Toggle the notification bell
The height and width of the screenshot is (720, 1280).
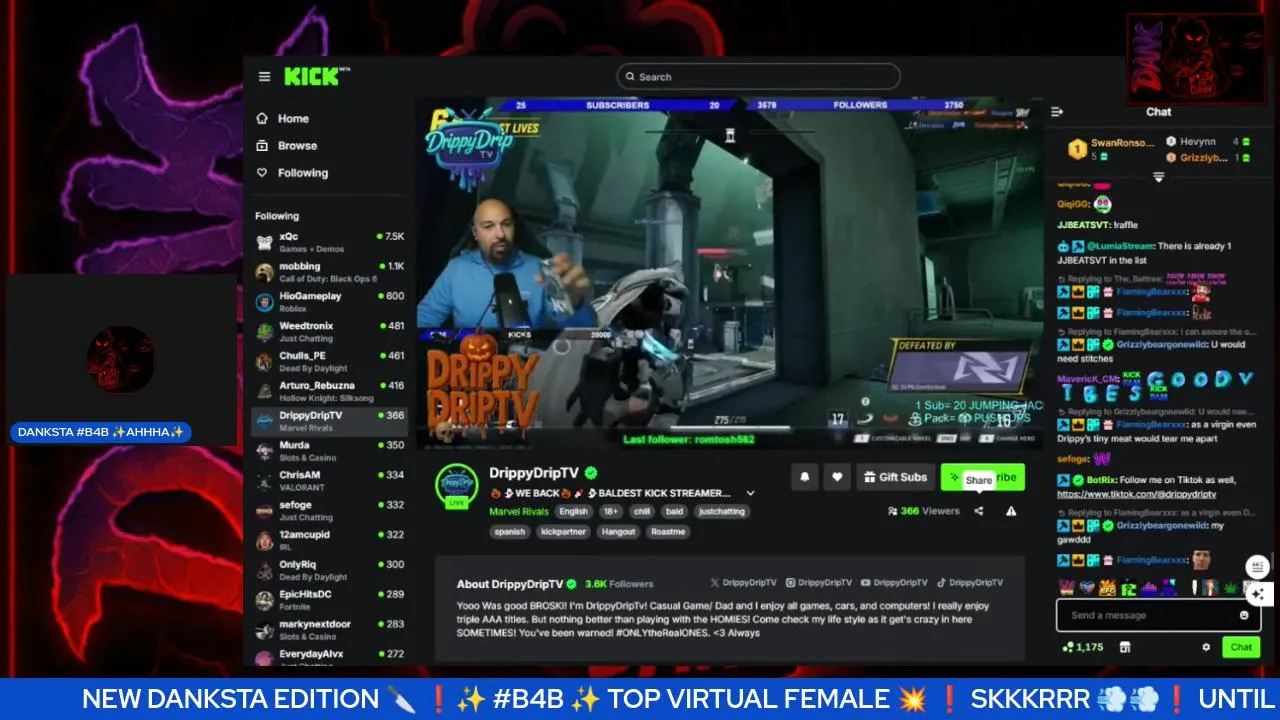pos(805,477)
